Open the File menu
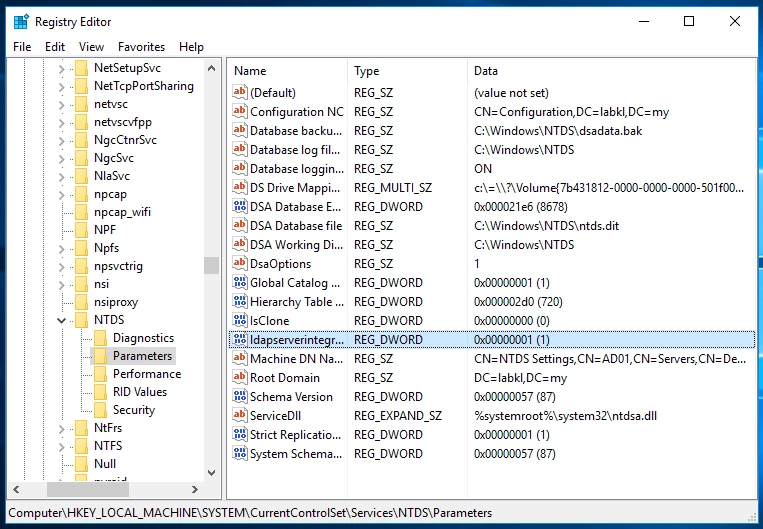The height and width of the screenshot is (529, 763). click(22, 47)
